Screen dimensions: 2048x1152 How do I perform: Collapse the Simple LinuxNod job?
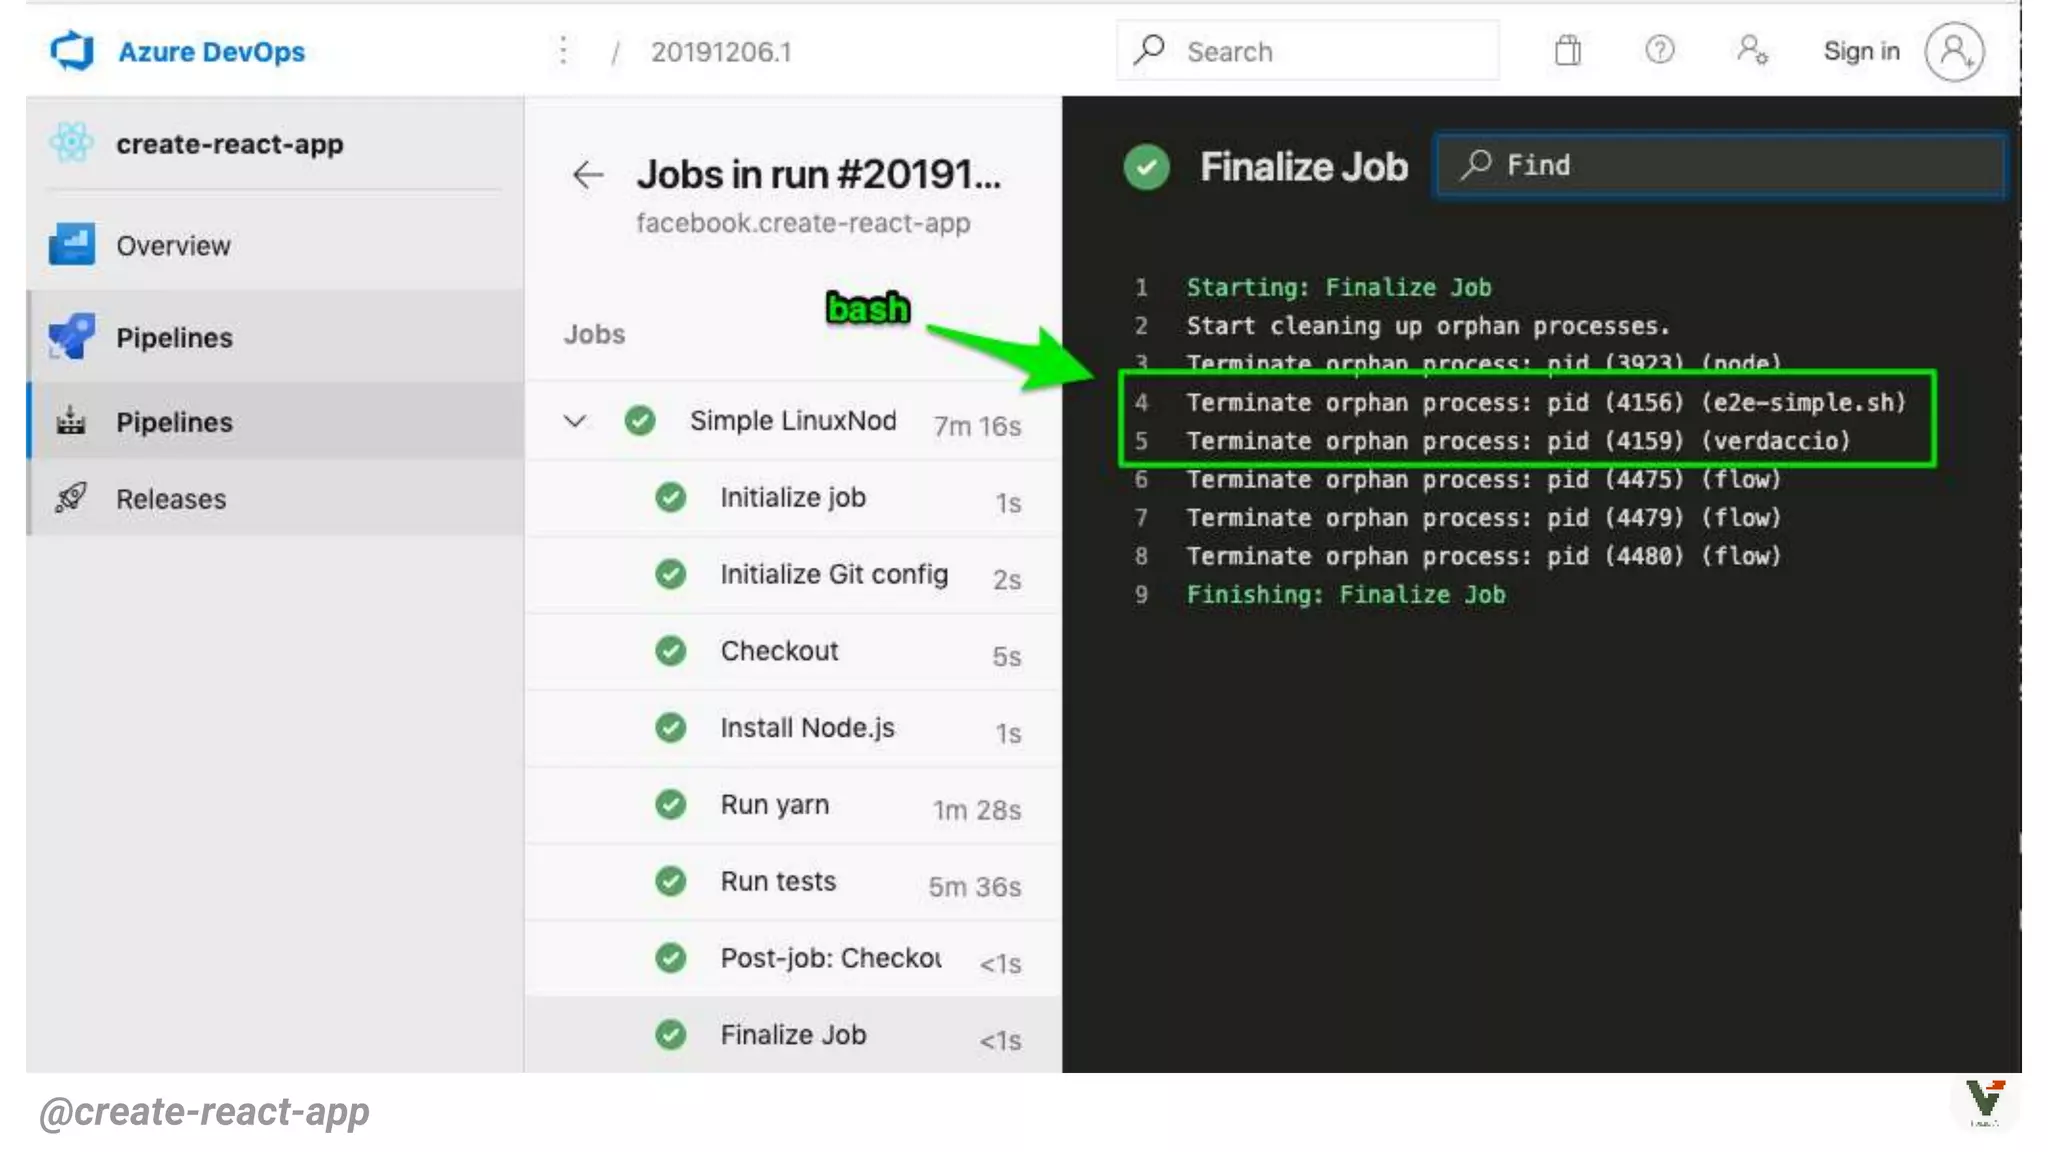(574, 421)
